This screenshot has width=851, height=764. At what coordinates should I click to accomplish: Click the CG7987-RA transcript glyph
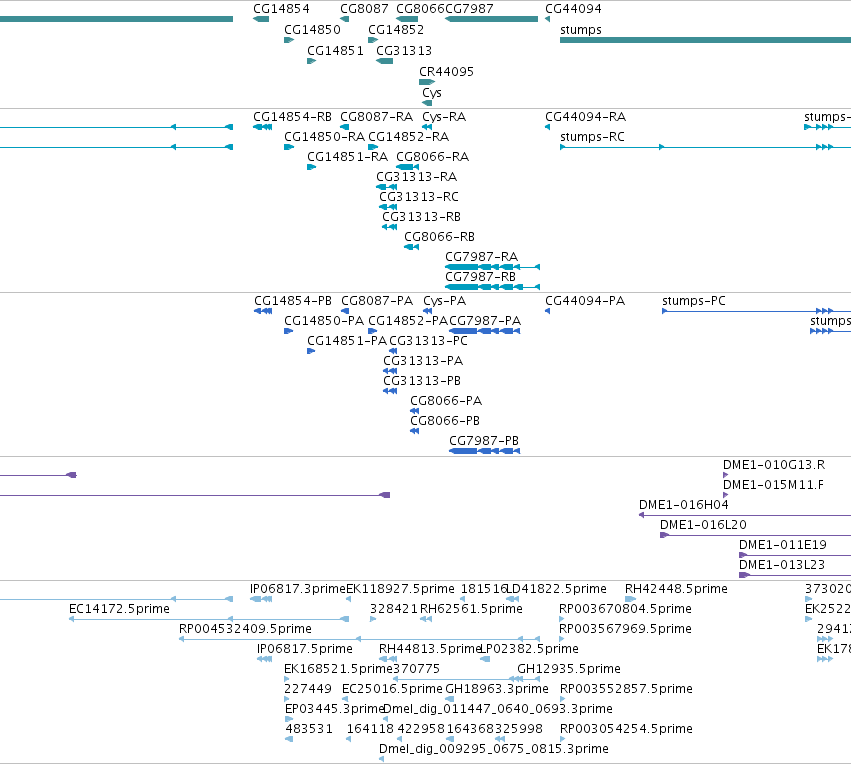tap(492, 267)
